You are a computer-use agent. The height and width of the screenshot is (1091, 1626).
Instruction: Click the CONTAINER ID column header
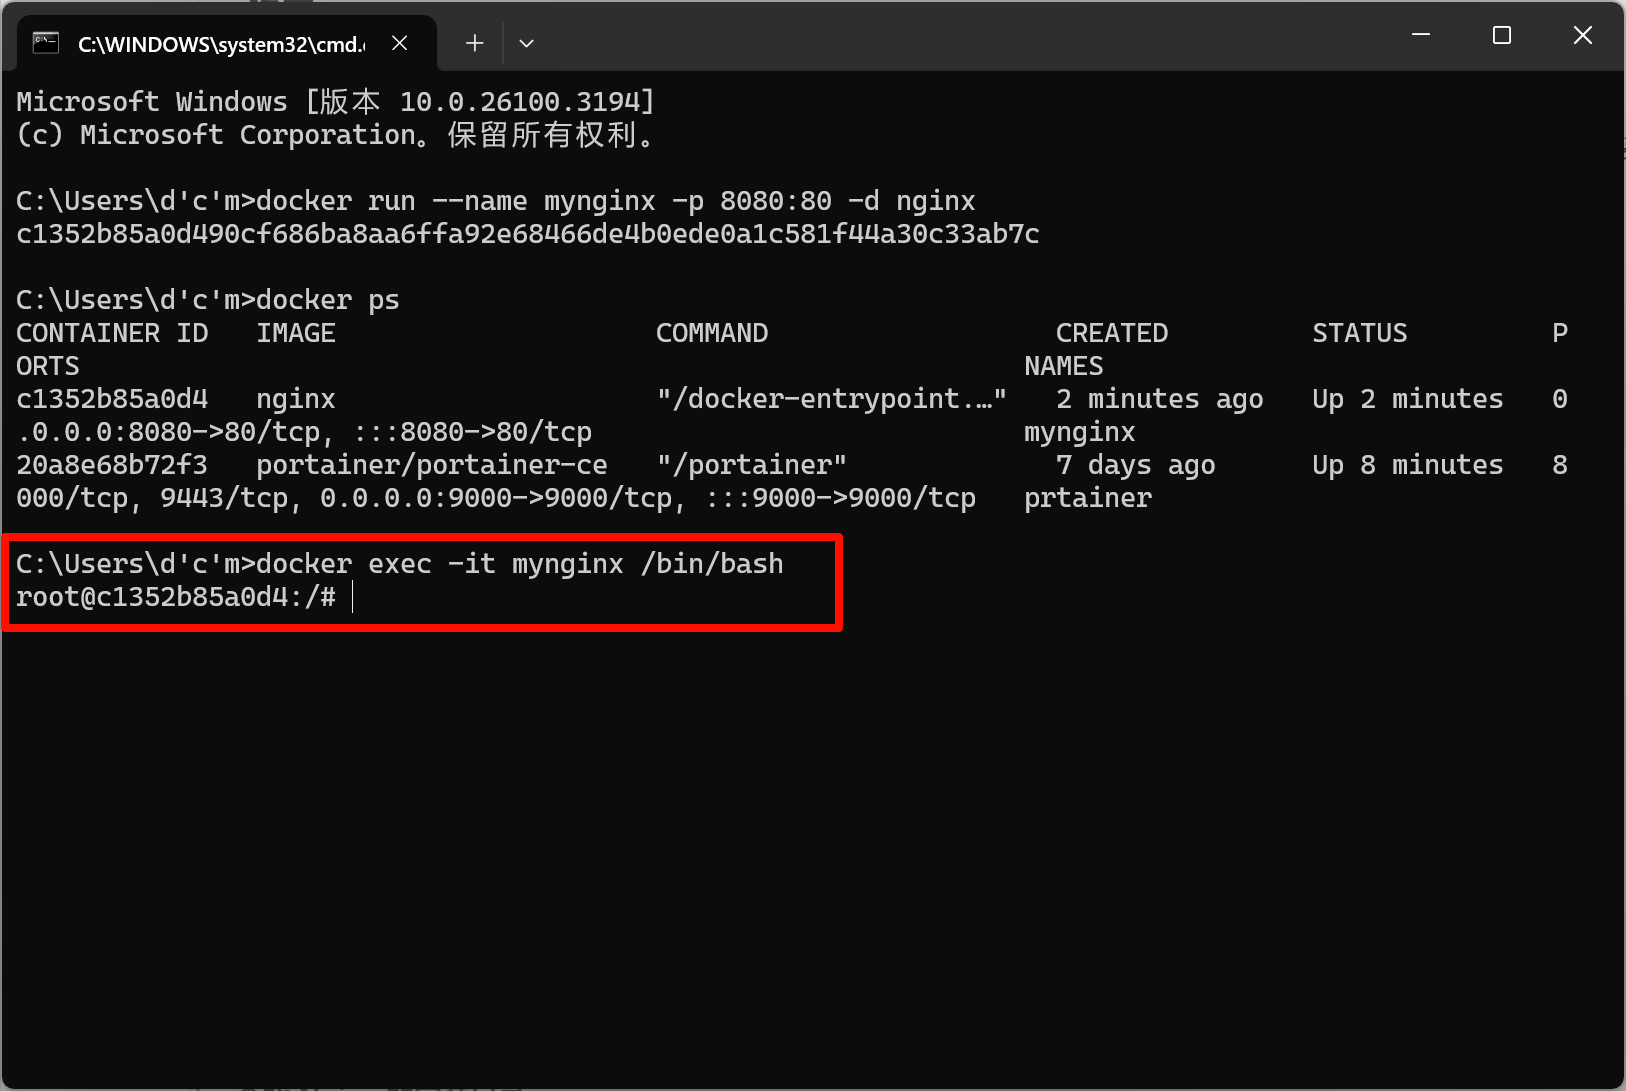112,333
